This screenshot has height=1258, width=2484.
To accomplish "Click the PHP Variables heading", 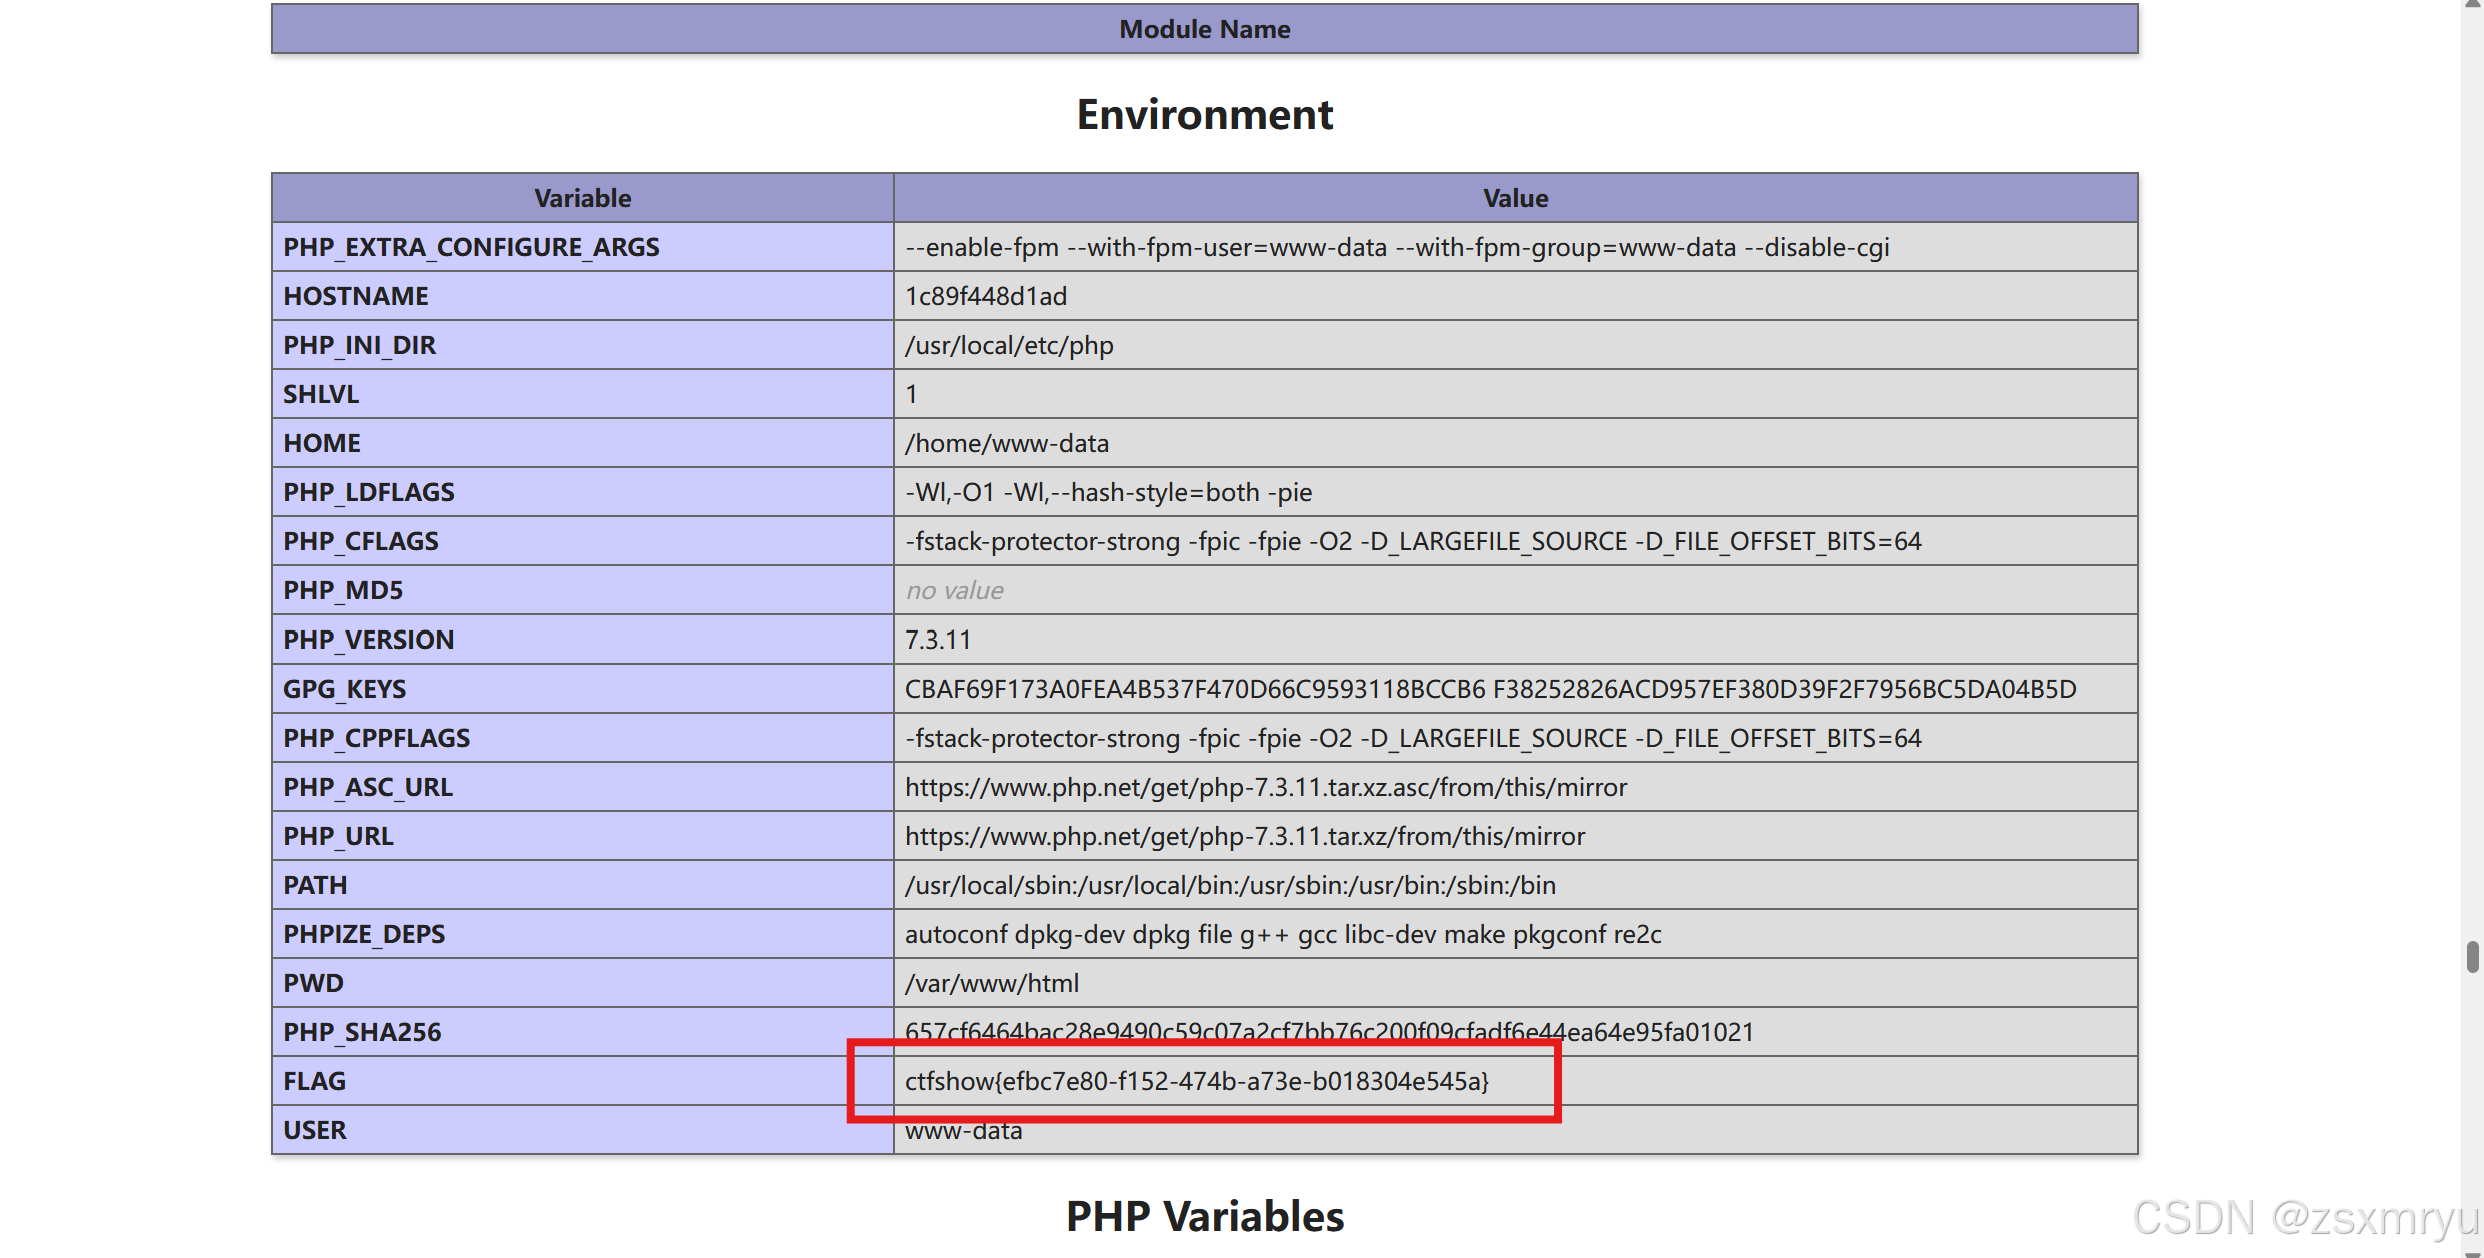I will pyautogui.click(x=1204, y=1216).
